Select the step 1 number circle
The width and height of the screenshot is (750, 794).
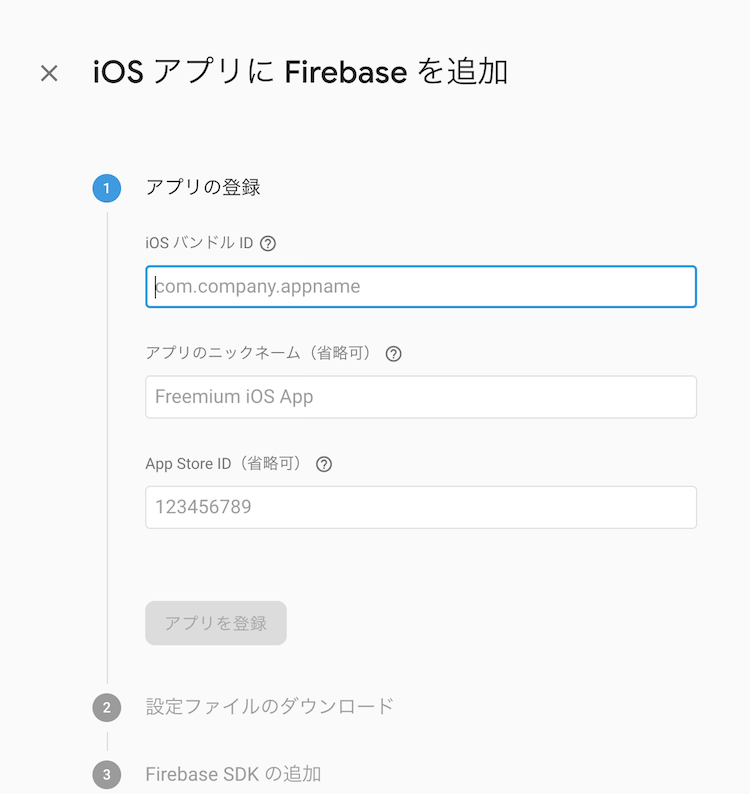[x=107, y=188]
